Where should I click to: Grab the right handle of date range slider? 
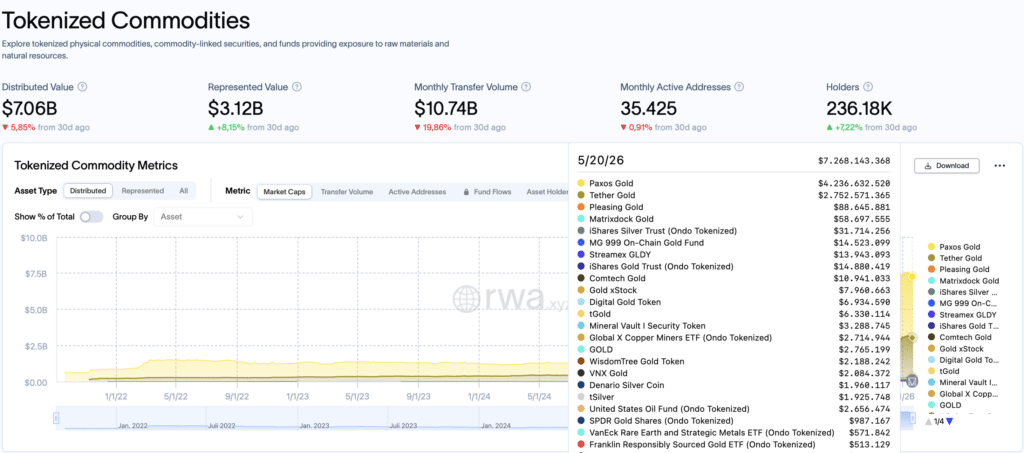click(914, 418)
